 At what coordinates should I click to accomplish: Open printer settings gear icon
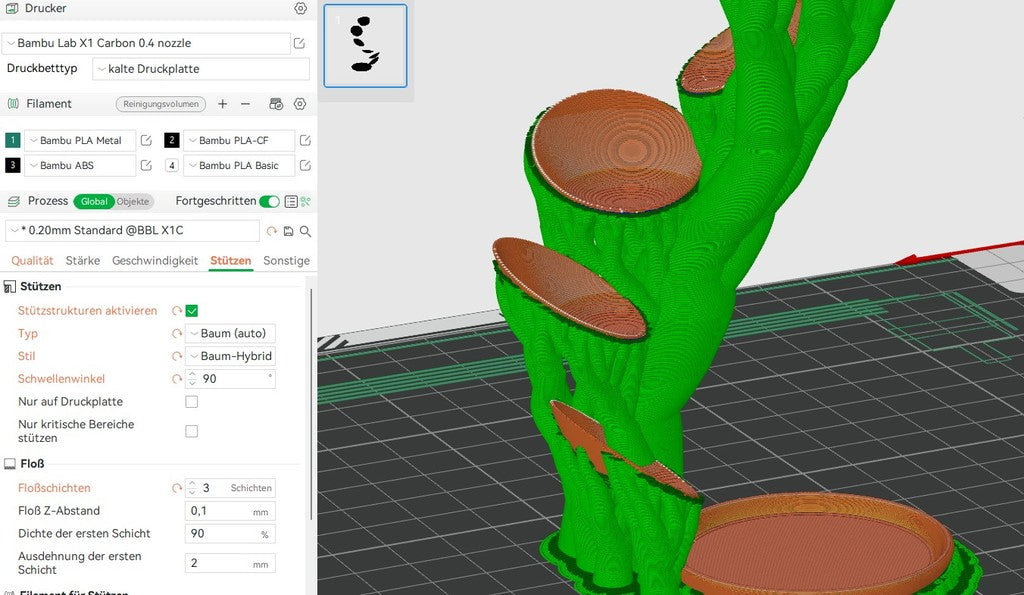pos(300,8)
